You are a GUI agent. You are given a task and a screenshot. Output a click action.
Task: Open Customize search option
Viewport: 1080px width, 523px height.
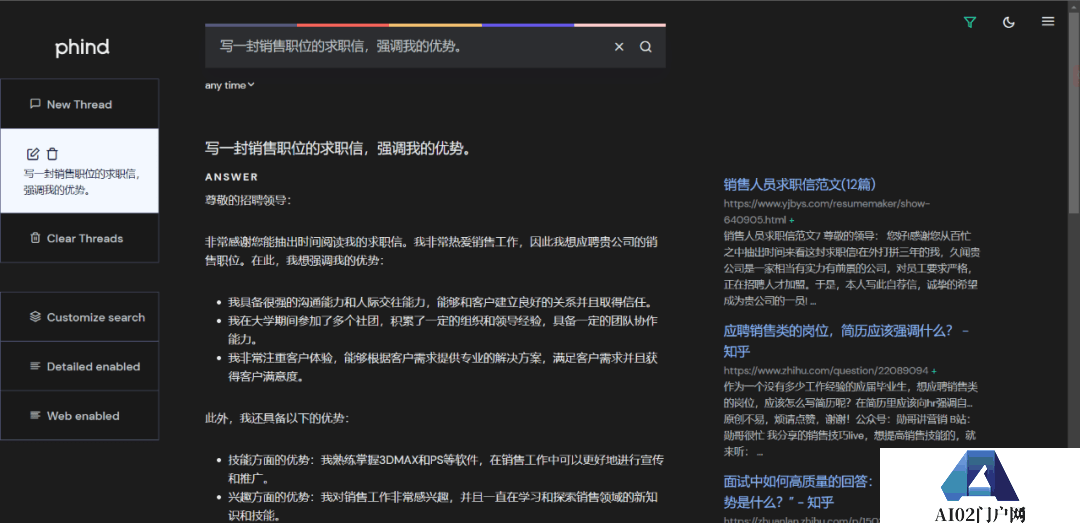pos(80,317)
